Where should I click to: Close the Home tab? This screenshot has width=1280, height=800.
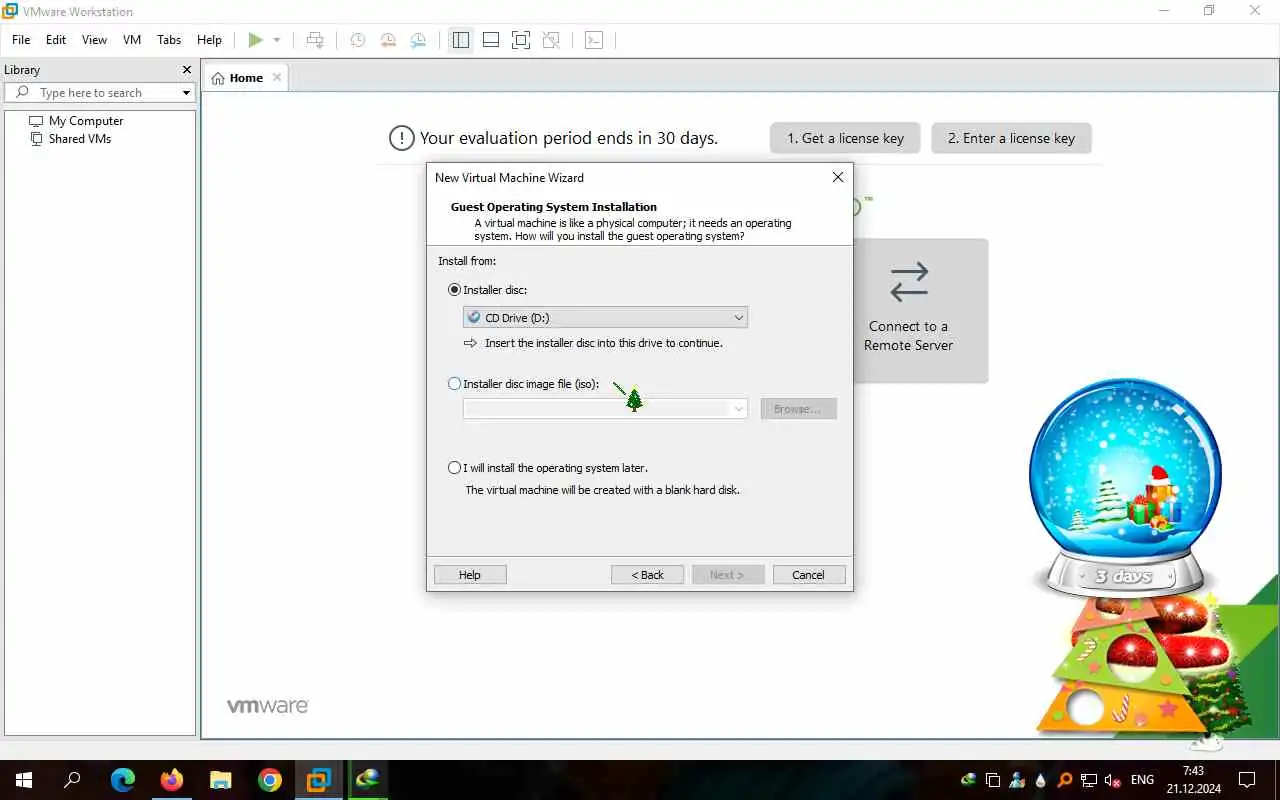pos(277,77)
